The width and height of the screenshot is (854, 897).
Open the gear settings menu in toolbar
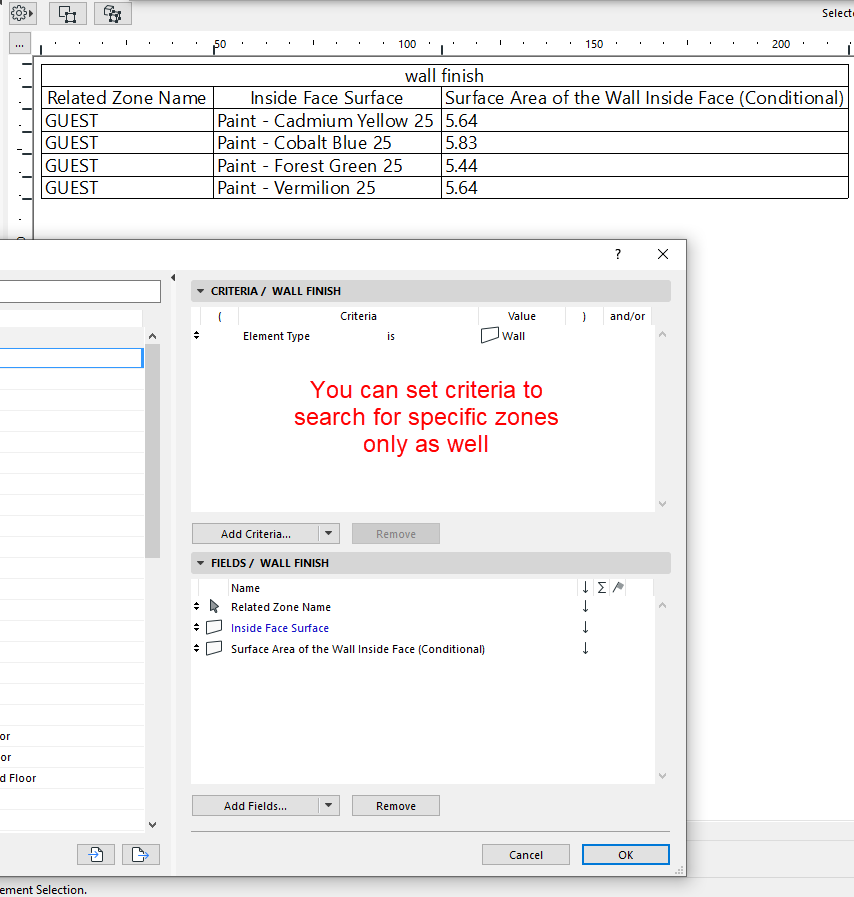click(22, 13)
